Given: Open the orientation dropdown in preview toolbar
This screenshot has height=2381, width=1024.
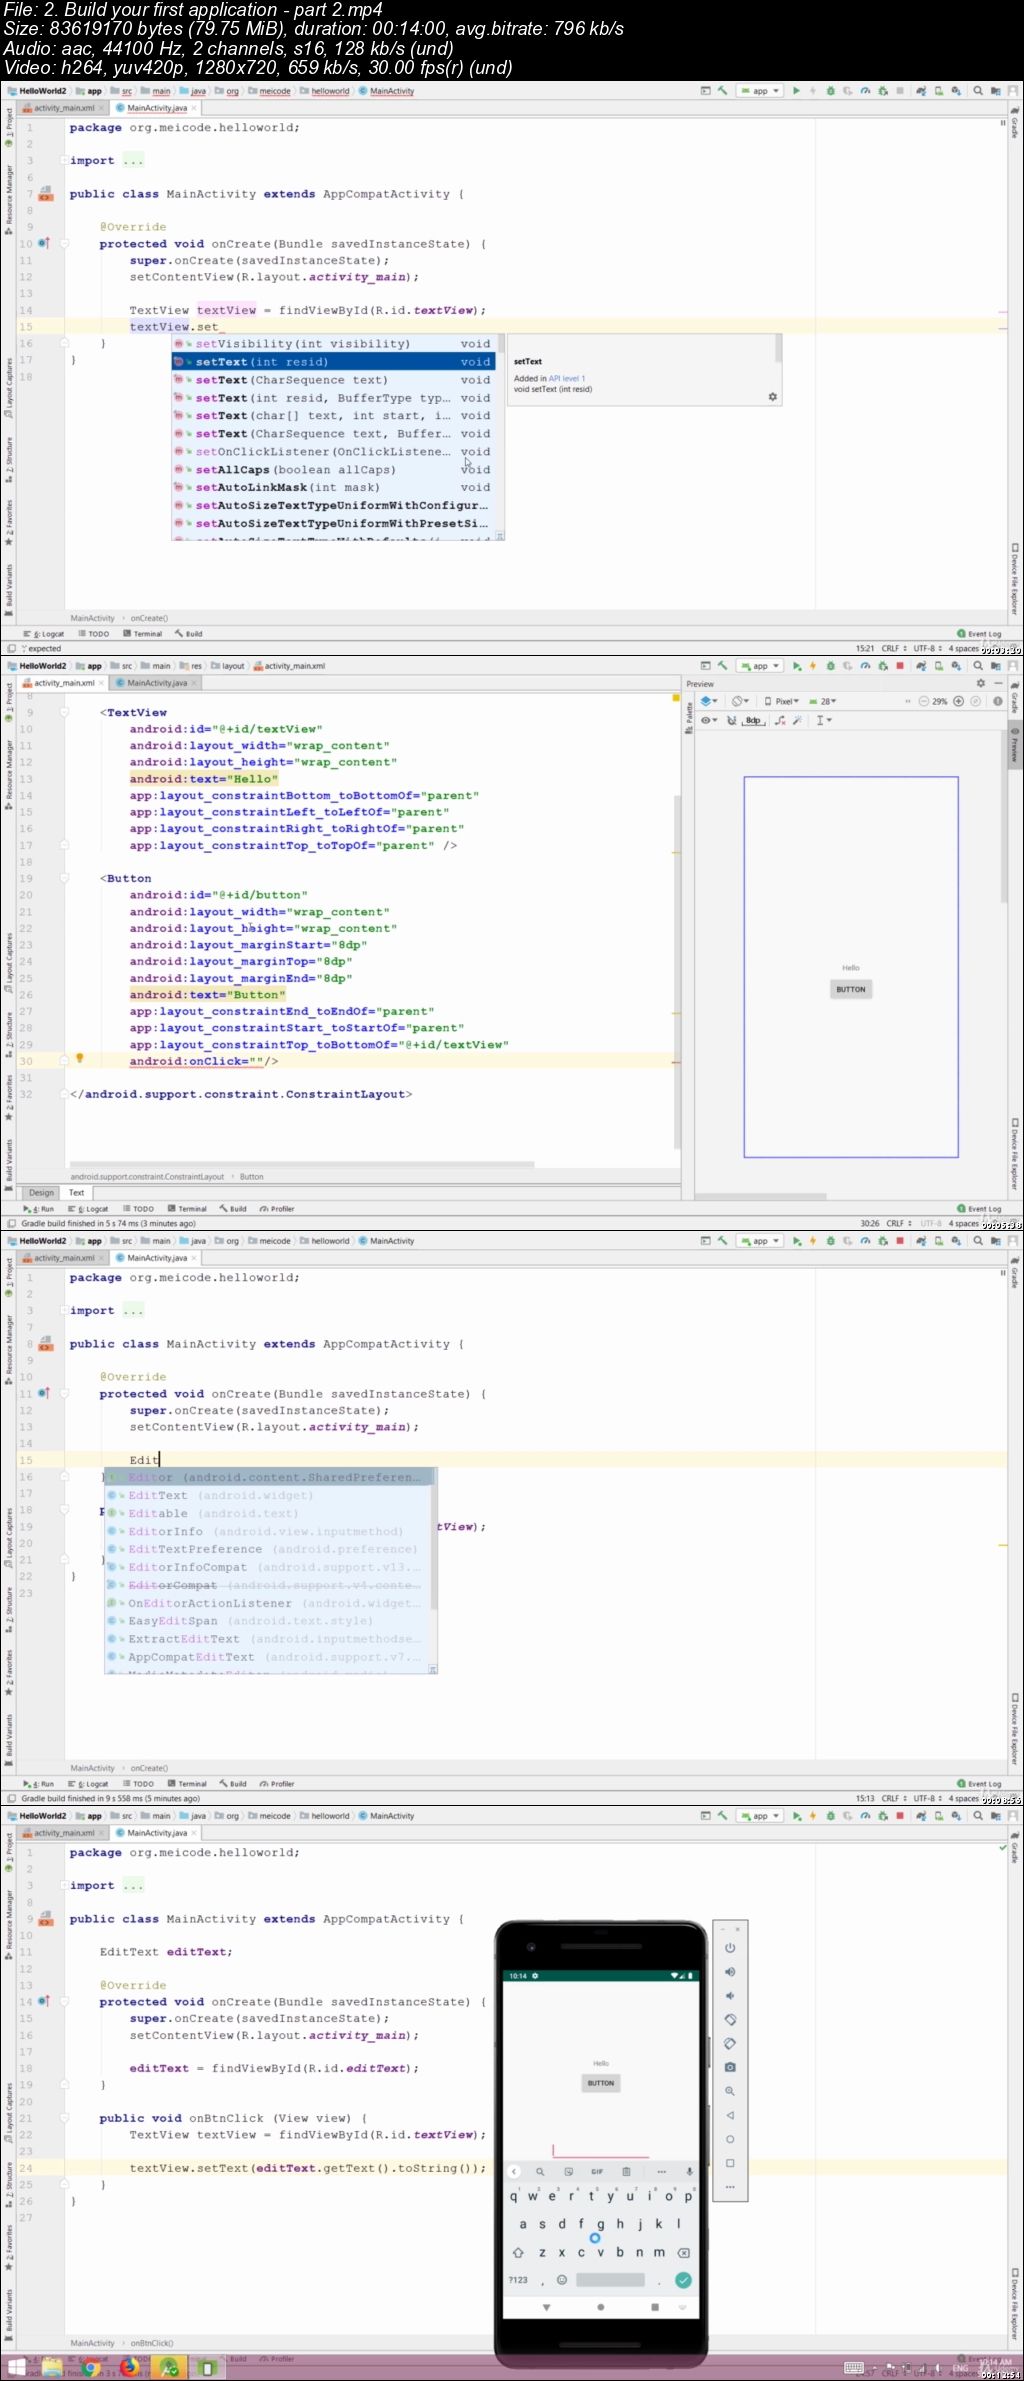Looking at the screenshot, I should tap(741, 701).
